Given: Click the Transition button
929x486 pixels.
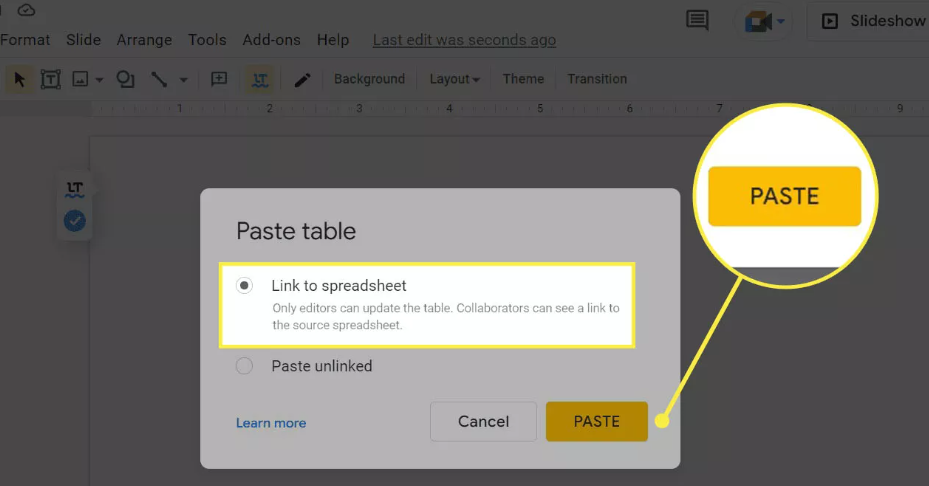Looking at the screenshot, I should coord(597,79).
